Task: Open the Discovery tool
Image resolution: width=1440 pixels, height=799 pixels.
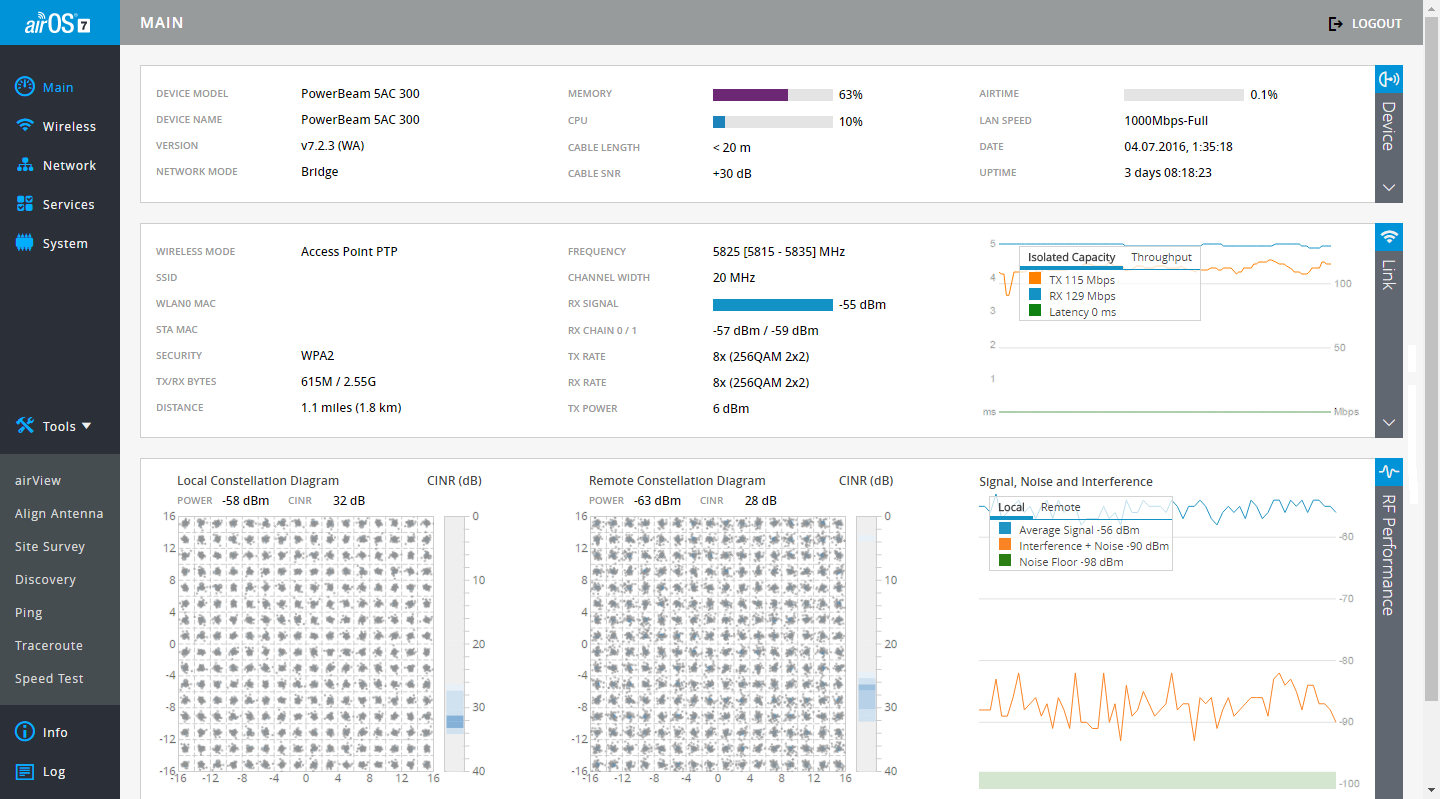Action: point(45,580)
